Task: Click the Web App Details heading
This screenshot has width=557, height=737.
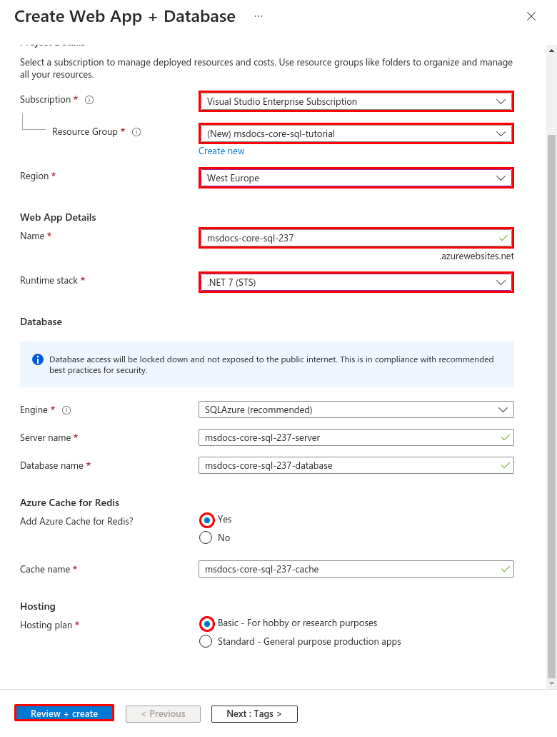Action: click(58, 217)
